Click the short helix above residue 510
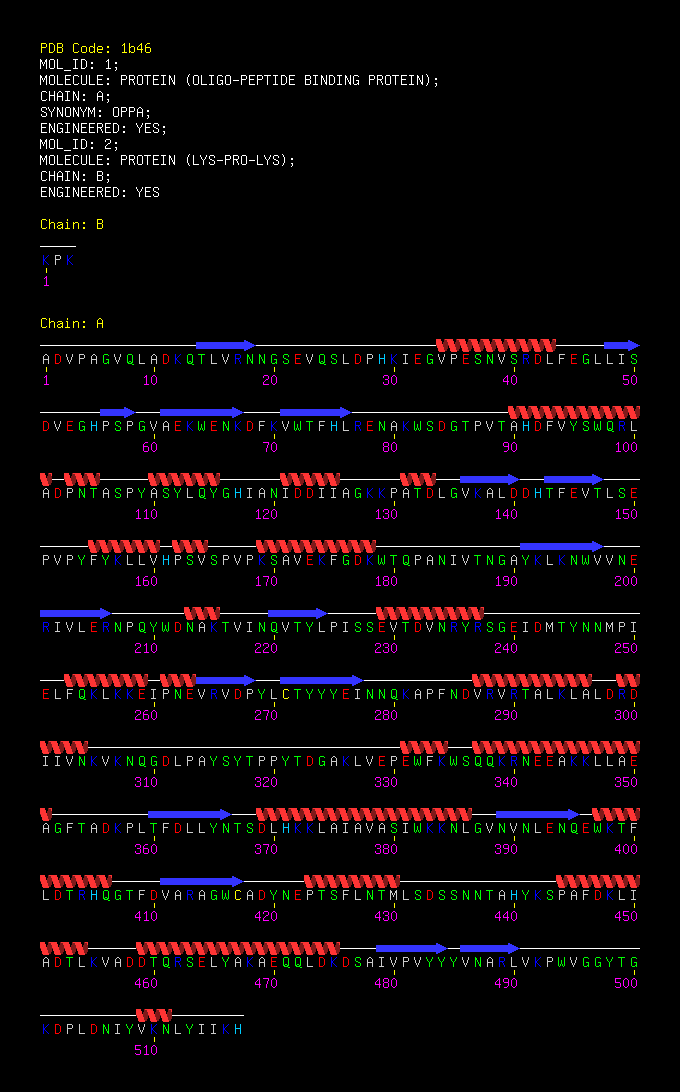The width and height of the screenshot is (680, 1092). pyautogui.click(x=154, y=1015)
